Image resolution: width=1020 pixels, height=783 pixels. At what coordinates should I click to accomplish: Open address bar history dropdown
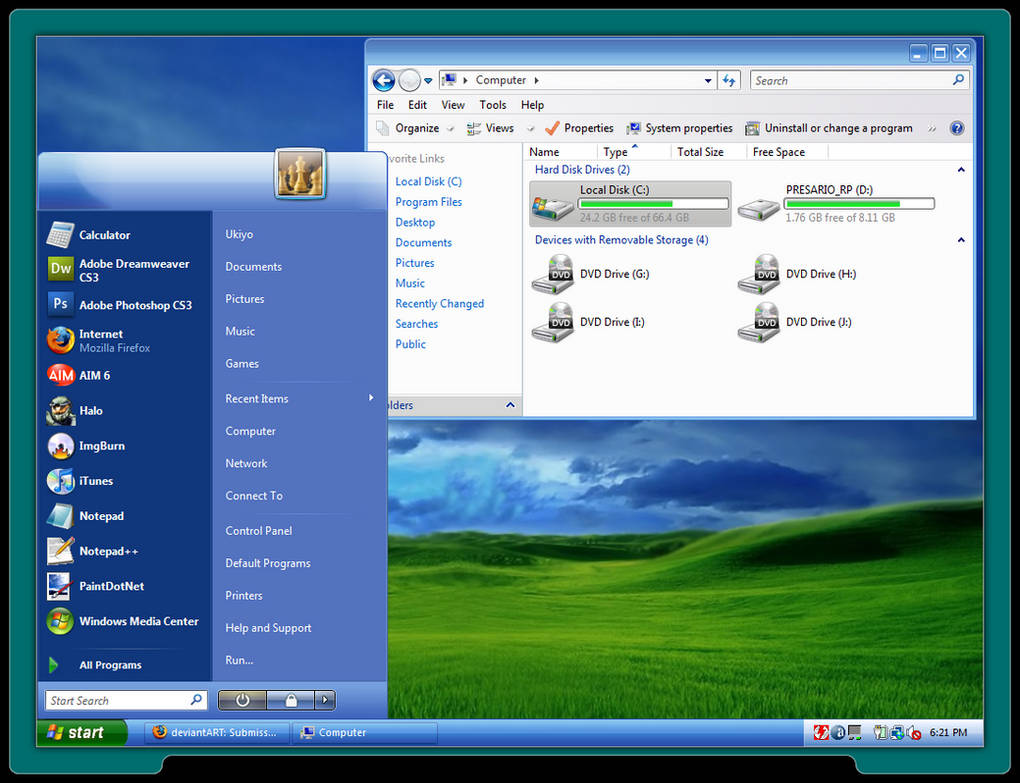(x=708, y=81)
